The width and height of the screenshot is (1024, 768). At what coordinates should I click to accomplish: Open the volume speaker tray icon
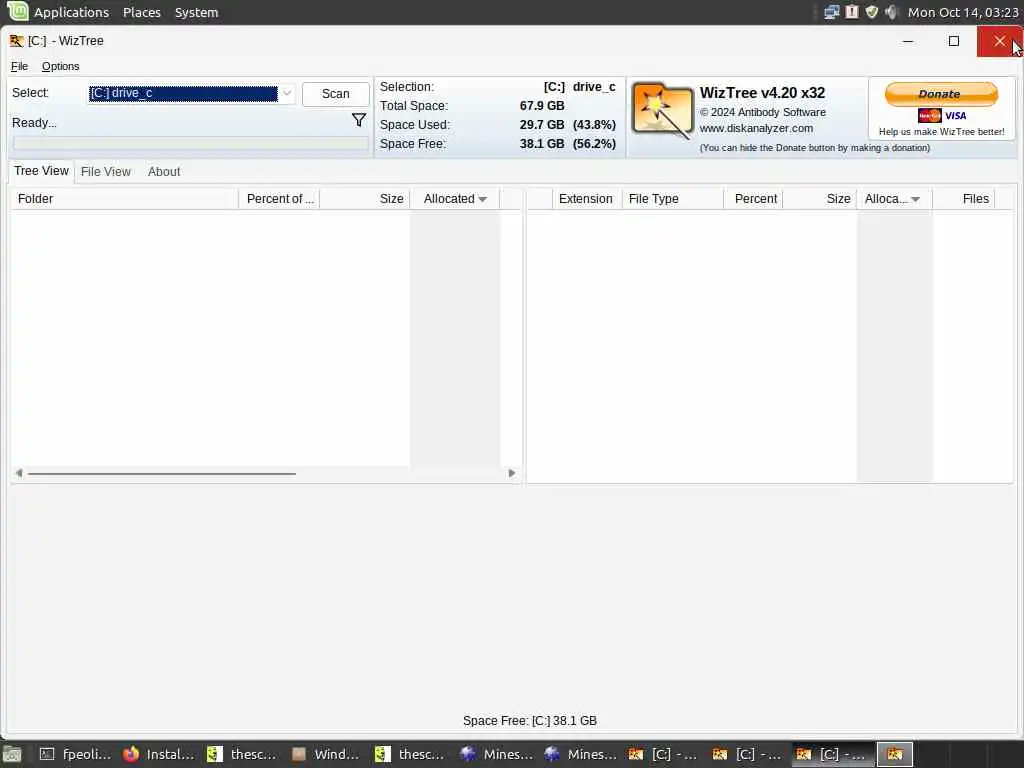(891, 12)
